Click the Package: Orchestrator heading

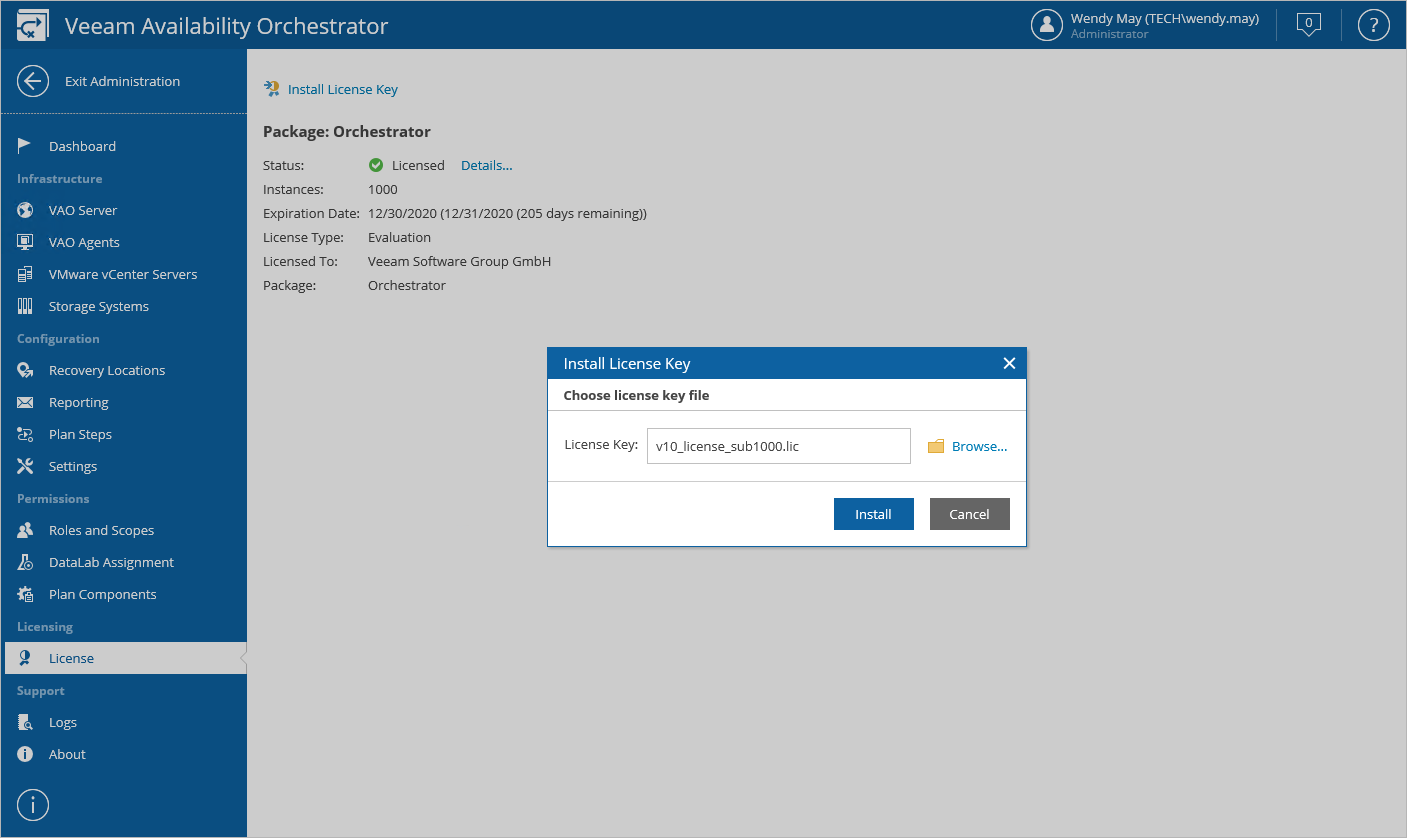(x=347, y=132)
